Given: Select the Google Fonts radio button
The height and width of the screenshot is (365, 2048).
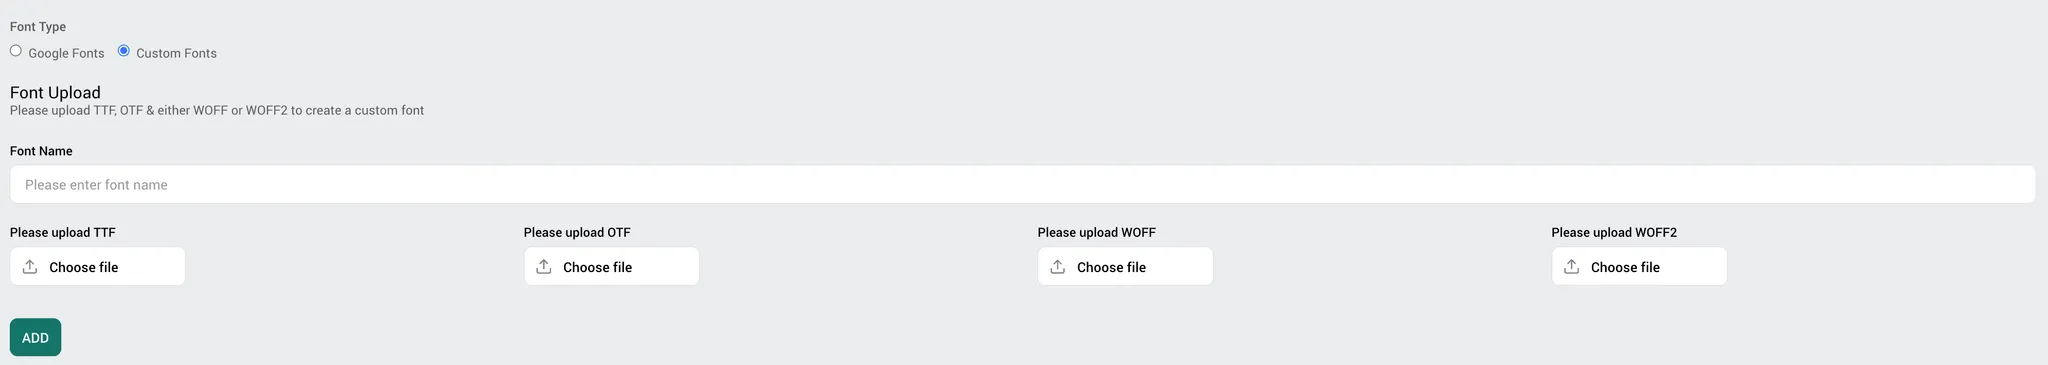Looking at the screenshot, I should (x=16, y=51).
